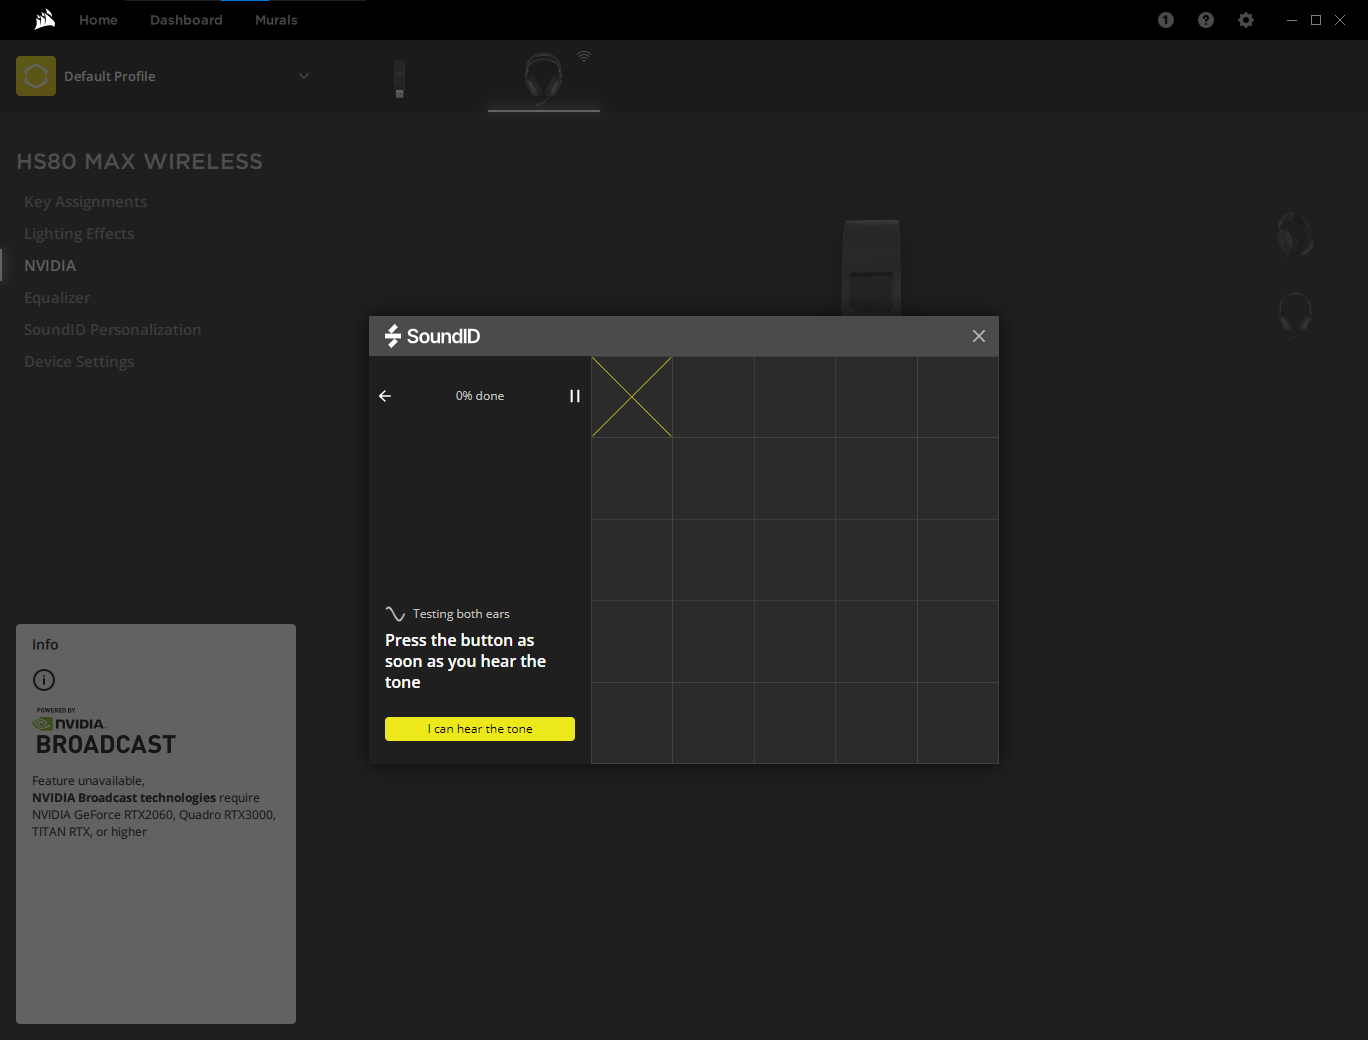
Task: Open the Equalizer section
Action: [x=57, y=298]
